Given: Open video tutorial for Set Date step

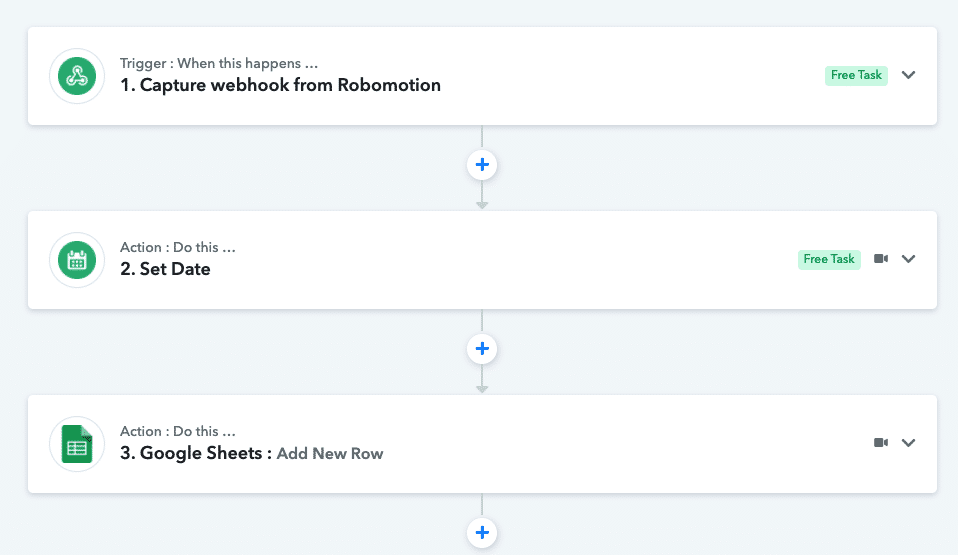Looking at the screenshot, I should point(880,259).
